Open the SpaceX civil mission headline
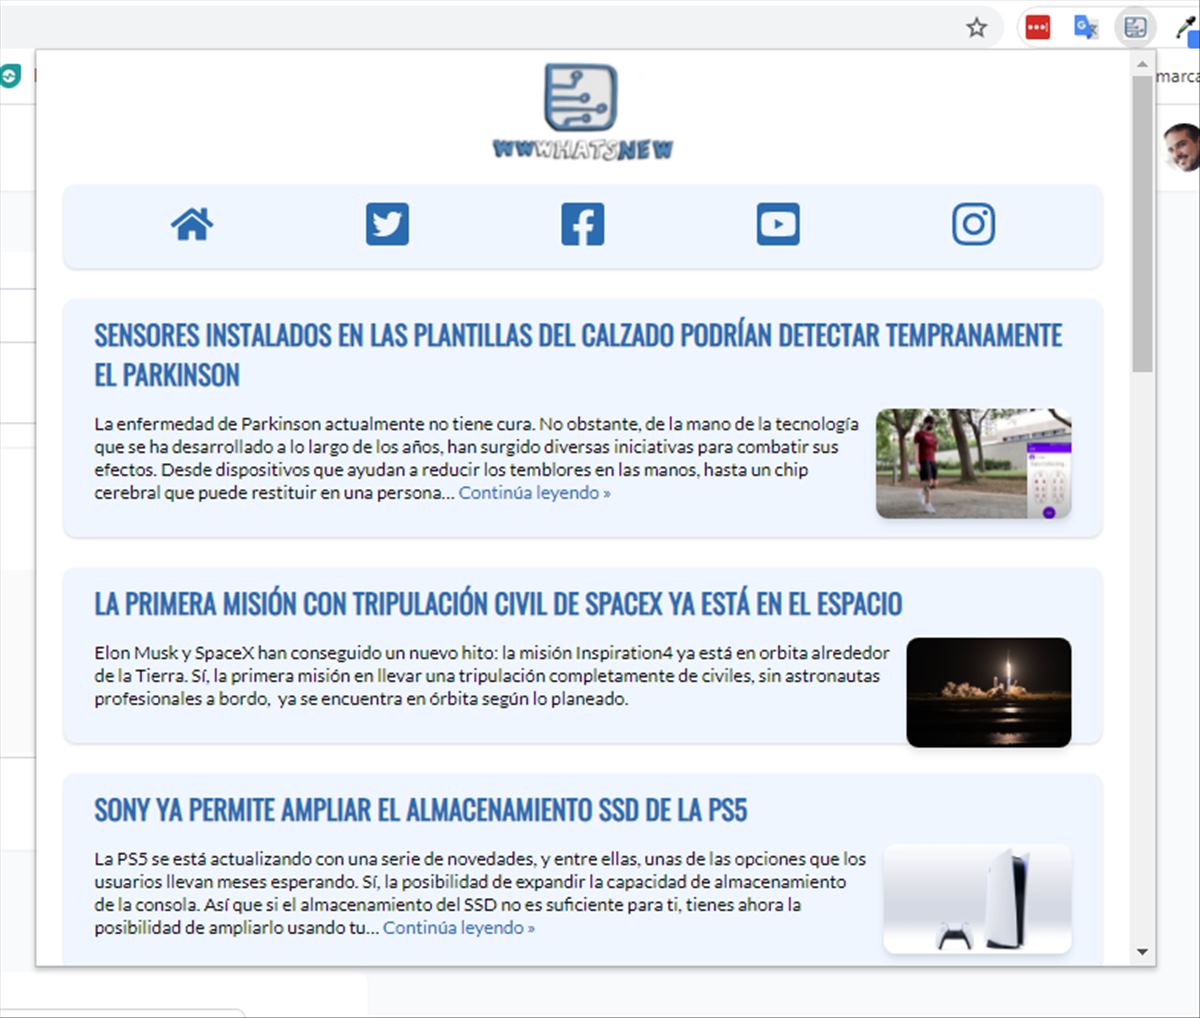The width and height of the screenshot is (1200, 1018). (x=498, y=604)
